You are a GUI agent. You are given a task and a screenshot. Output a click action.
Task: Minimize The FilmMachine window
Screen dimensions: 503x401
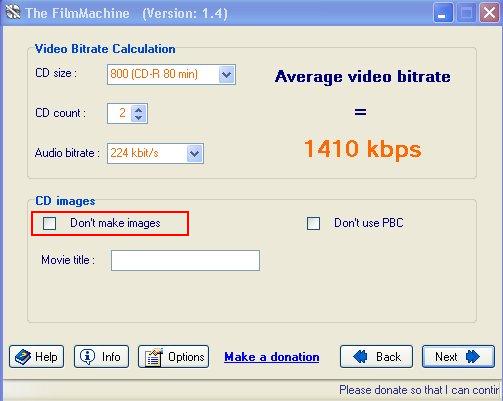(443, 13)
